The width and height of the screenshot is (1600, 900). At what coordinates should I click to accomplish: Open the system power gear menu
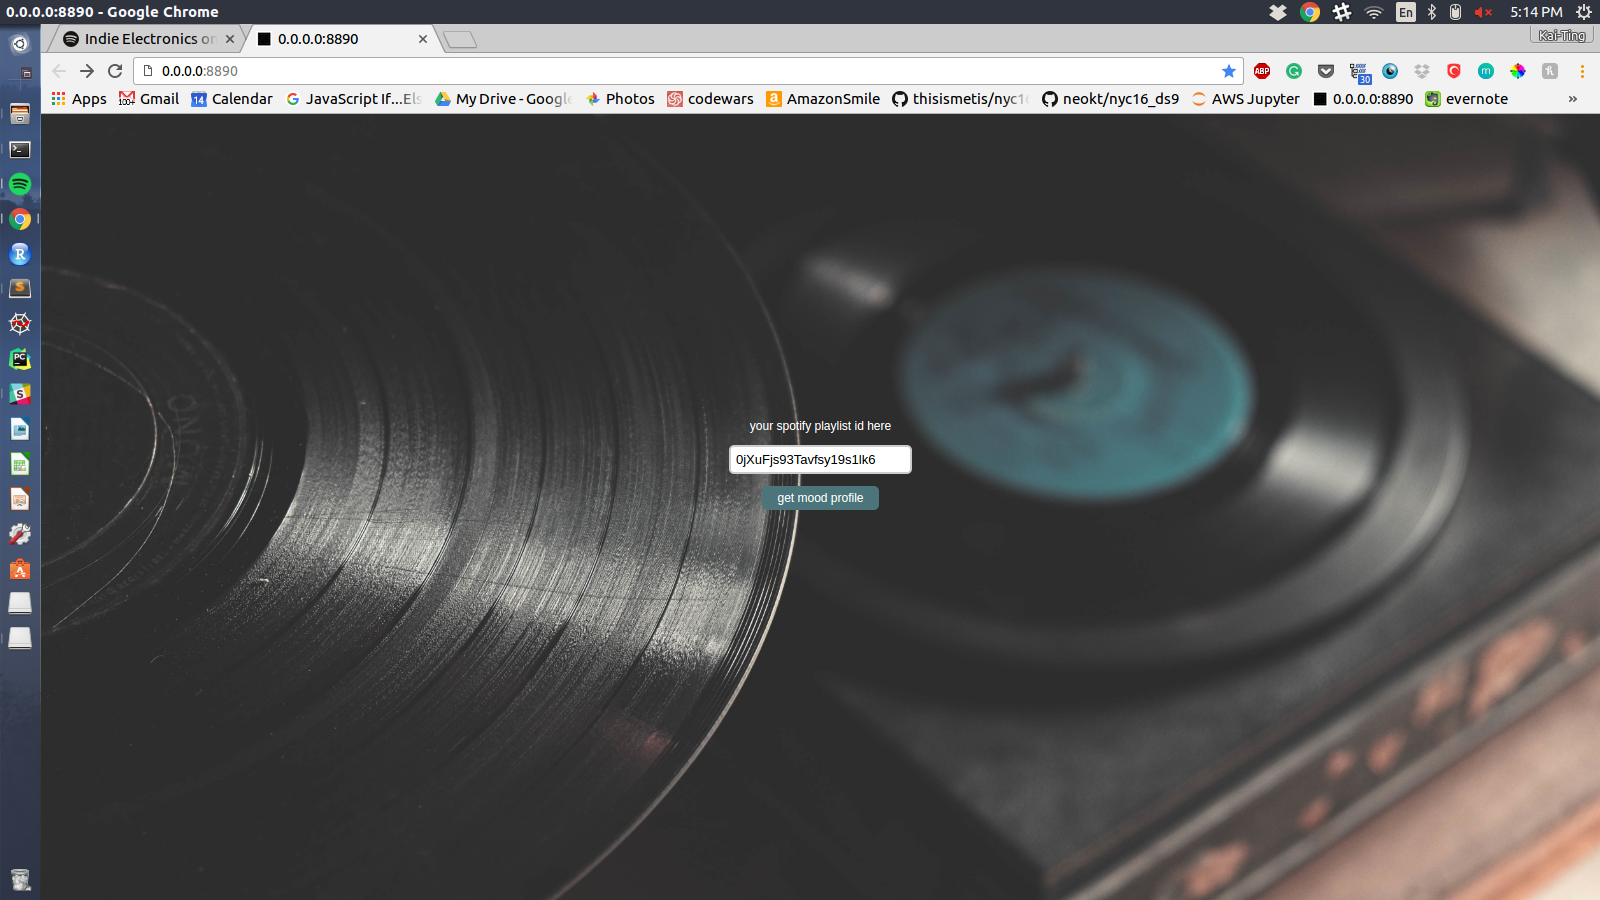1584,12
